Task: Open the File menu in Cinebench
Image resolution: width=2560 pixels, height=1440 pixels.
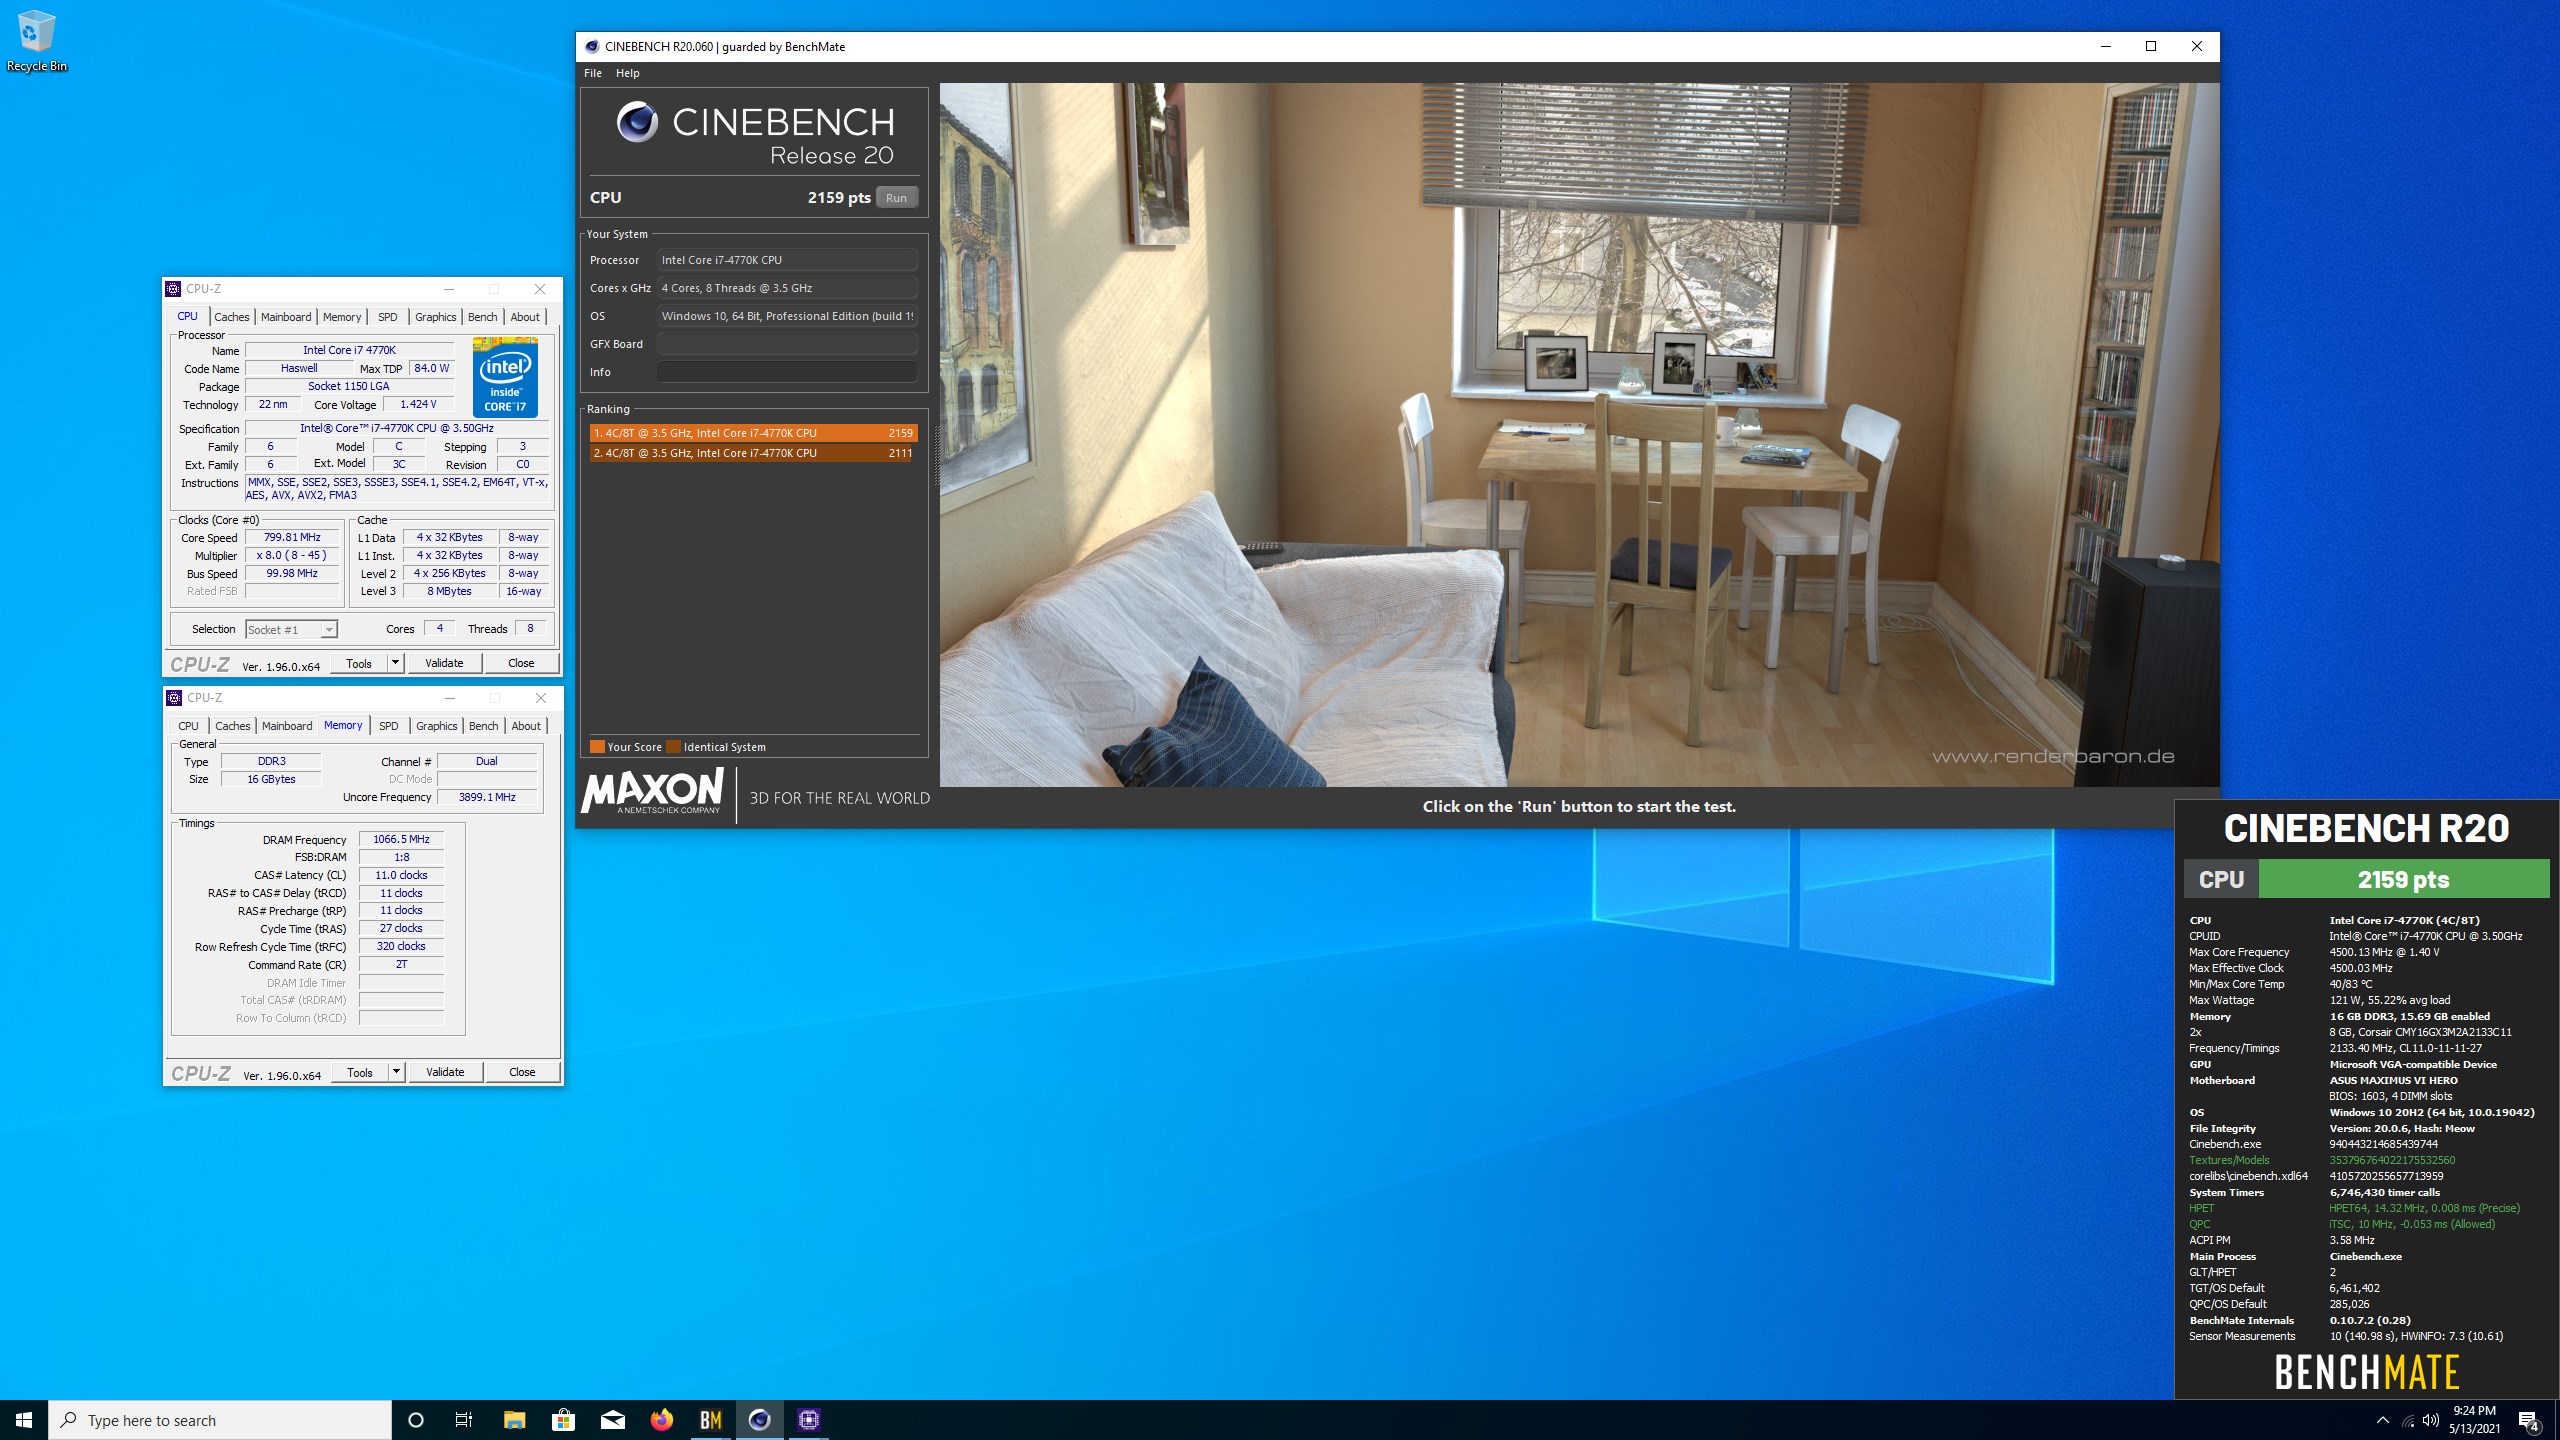Action: click(x=593, y=73)
